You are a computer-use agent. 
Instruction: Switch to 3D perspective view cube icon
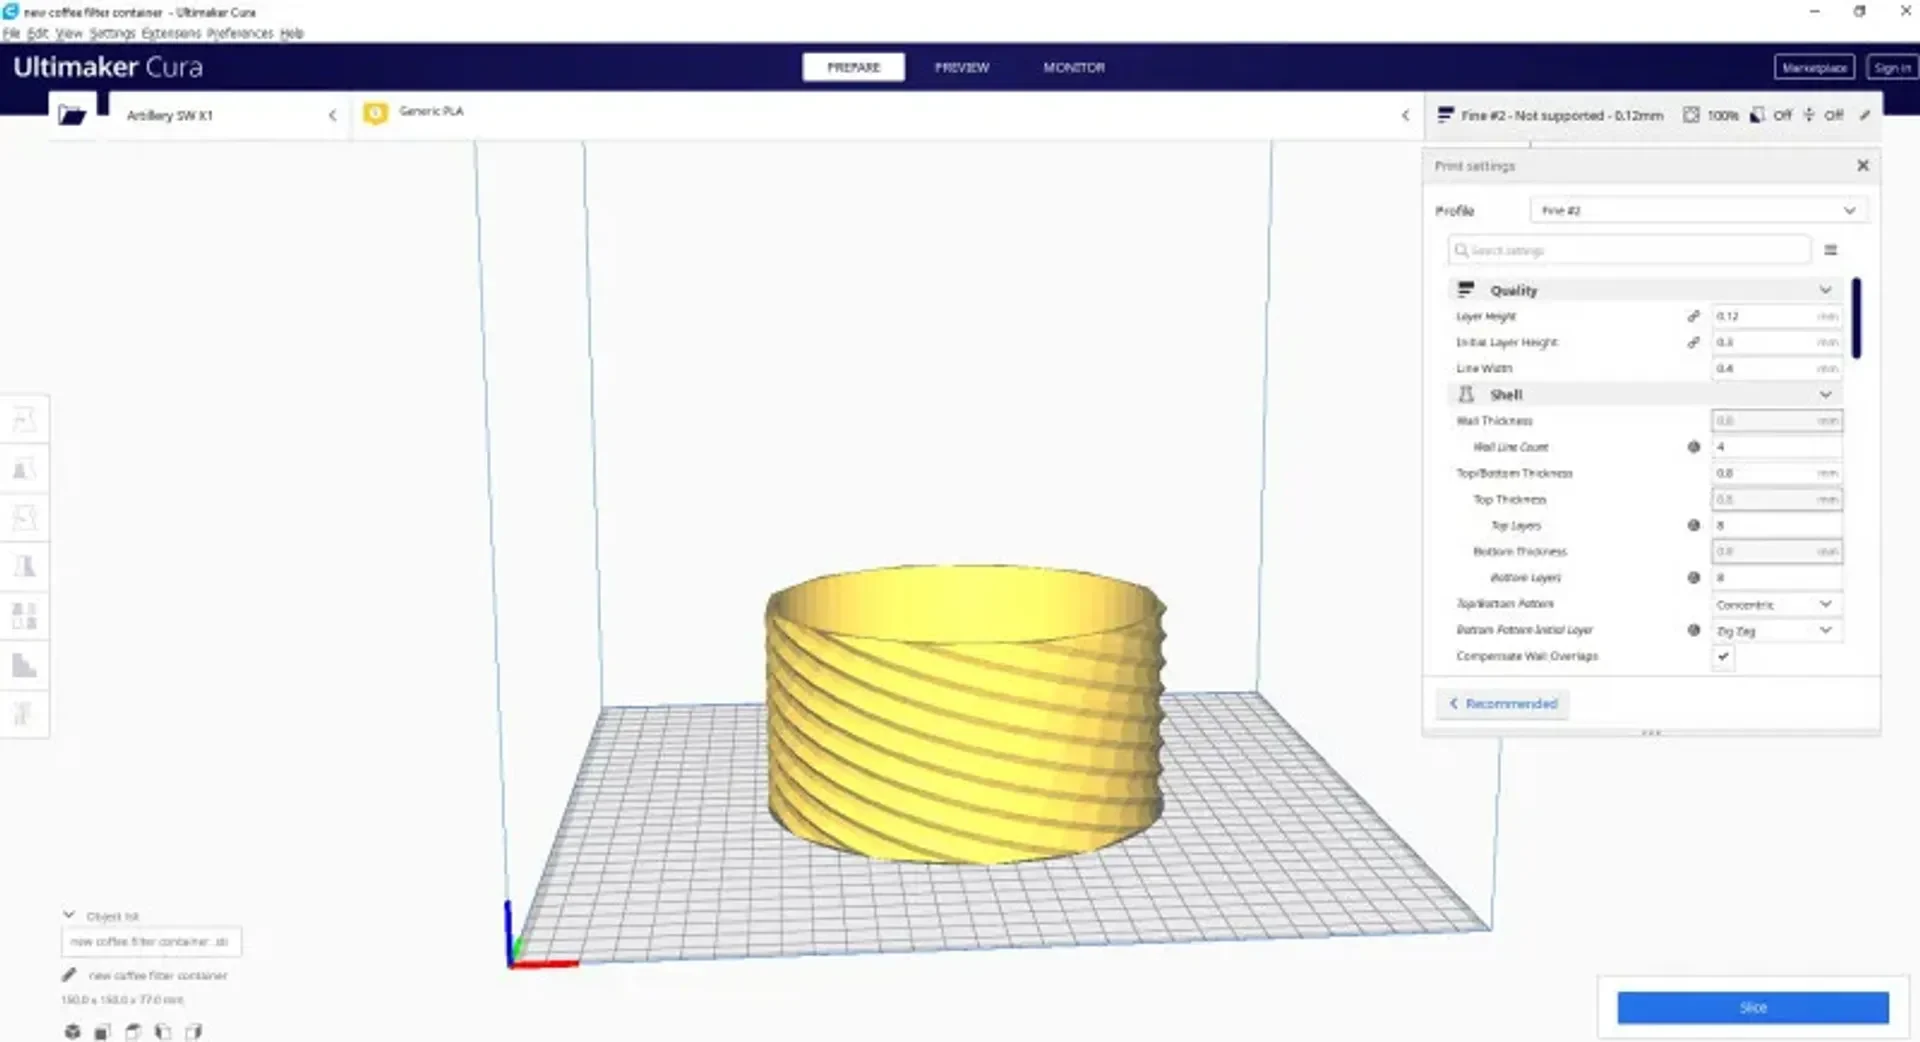[72, 1031]
